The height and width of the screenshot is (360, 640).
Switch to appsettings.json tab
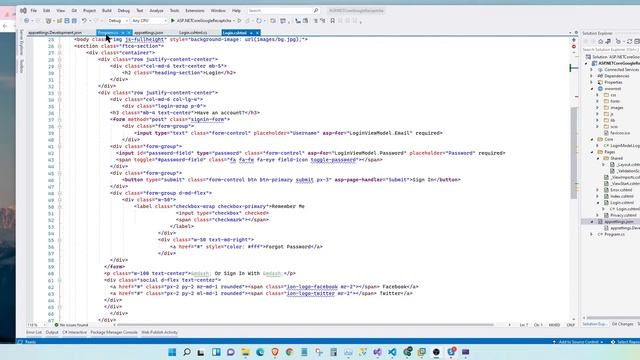[149, 33]
